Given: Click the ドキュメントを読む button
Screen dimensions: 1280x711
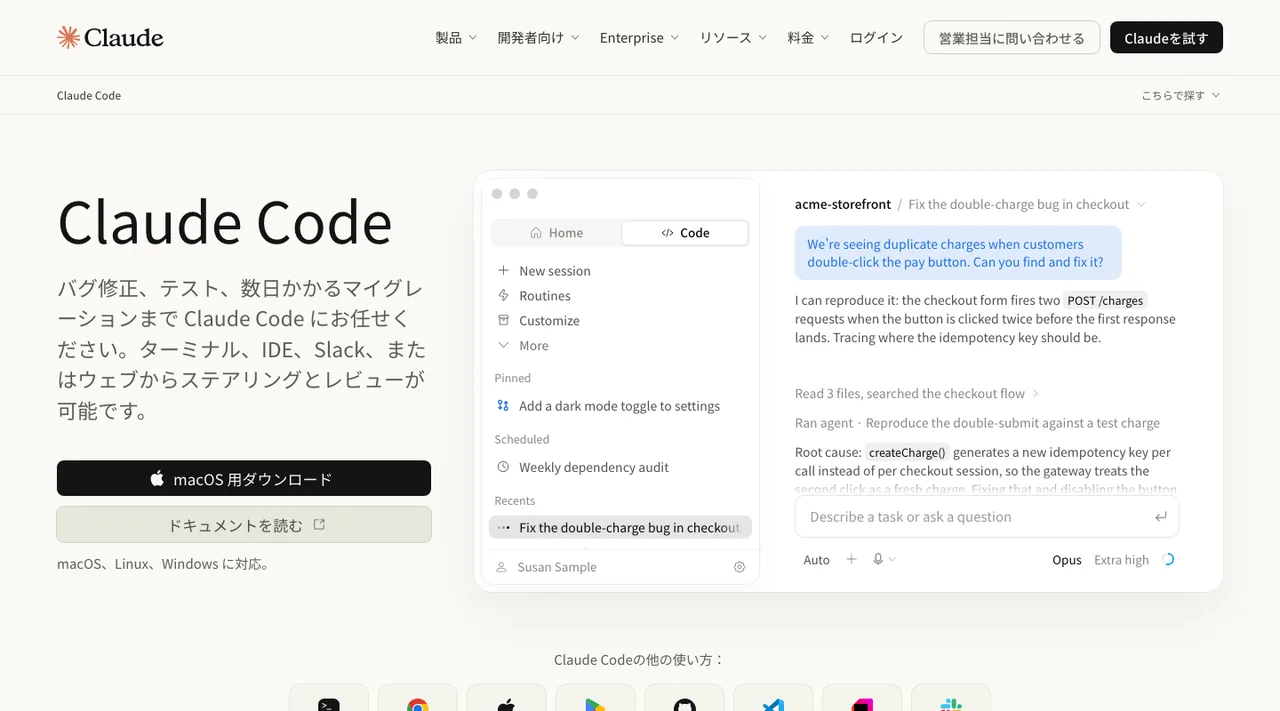Looking at the screenshot, I should 244,524.
